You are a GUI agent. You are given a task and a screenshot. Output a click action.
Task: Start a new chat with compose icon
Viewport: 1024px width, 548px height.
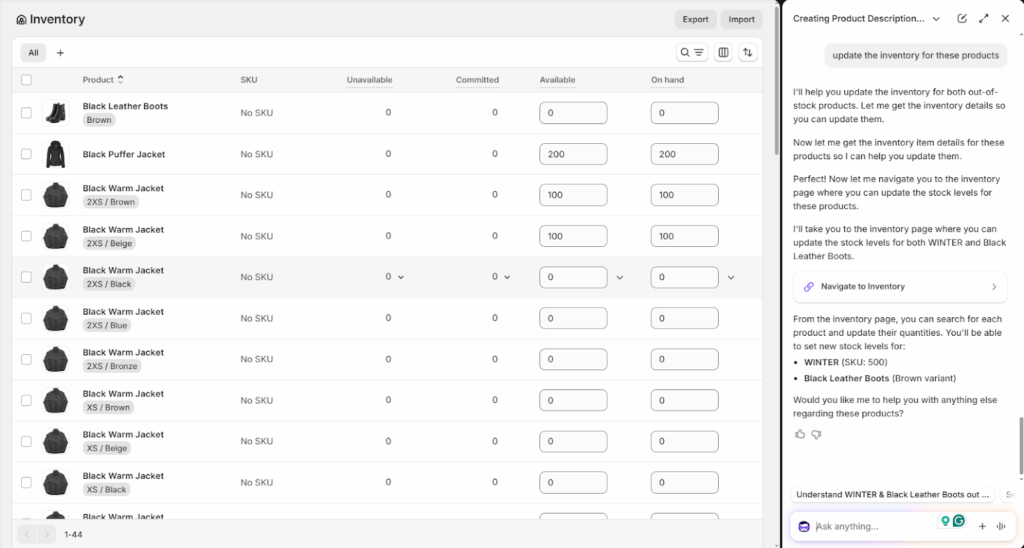[x=962, y=19]
